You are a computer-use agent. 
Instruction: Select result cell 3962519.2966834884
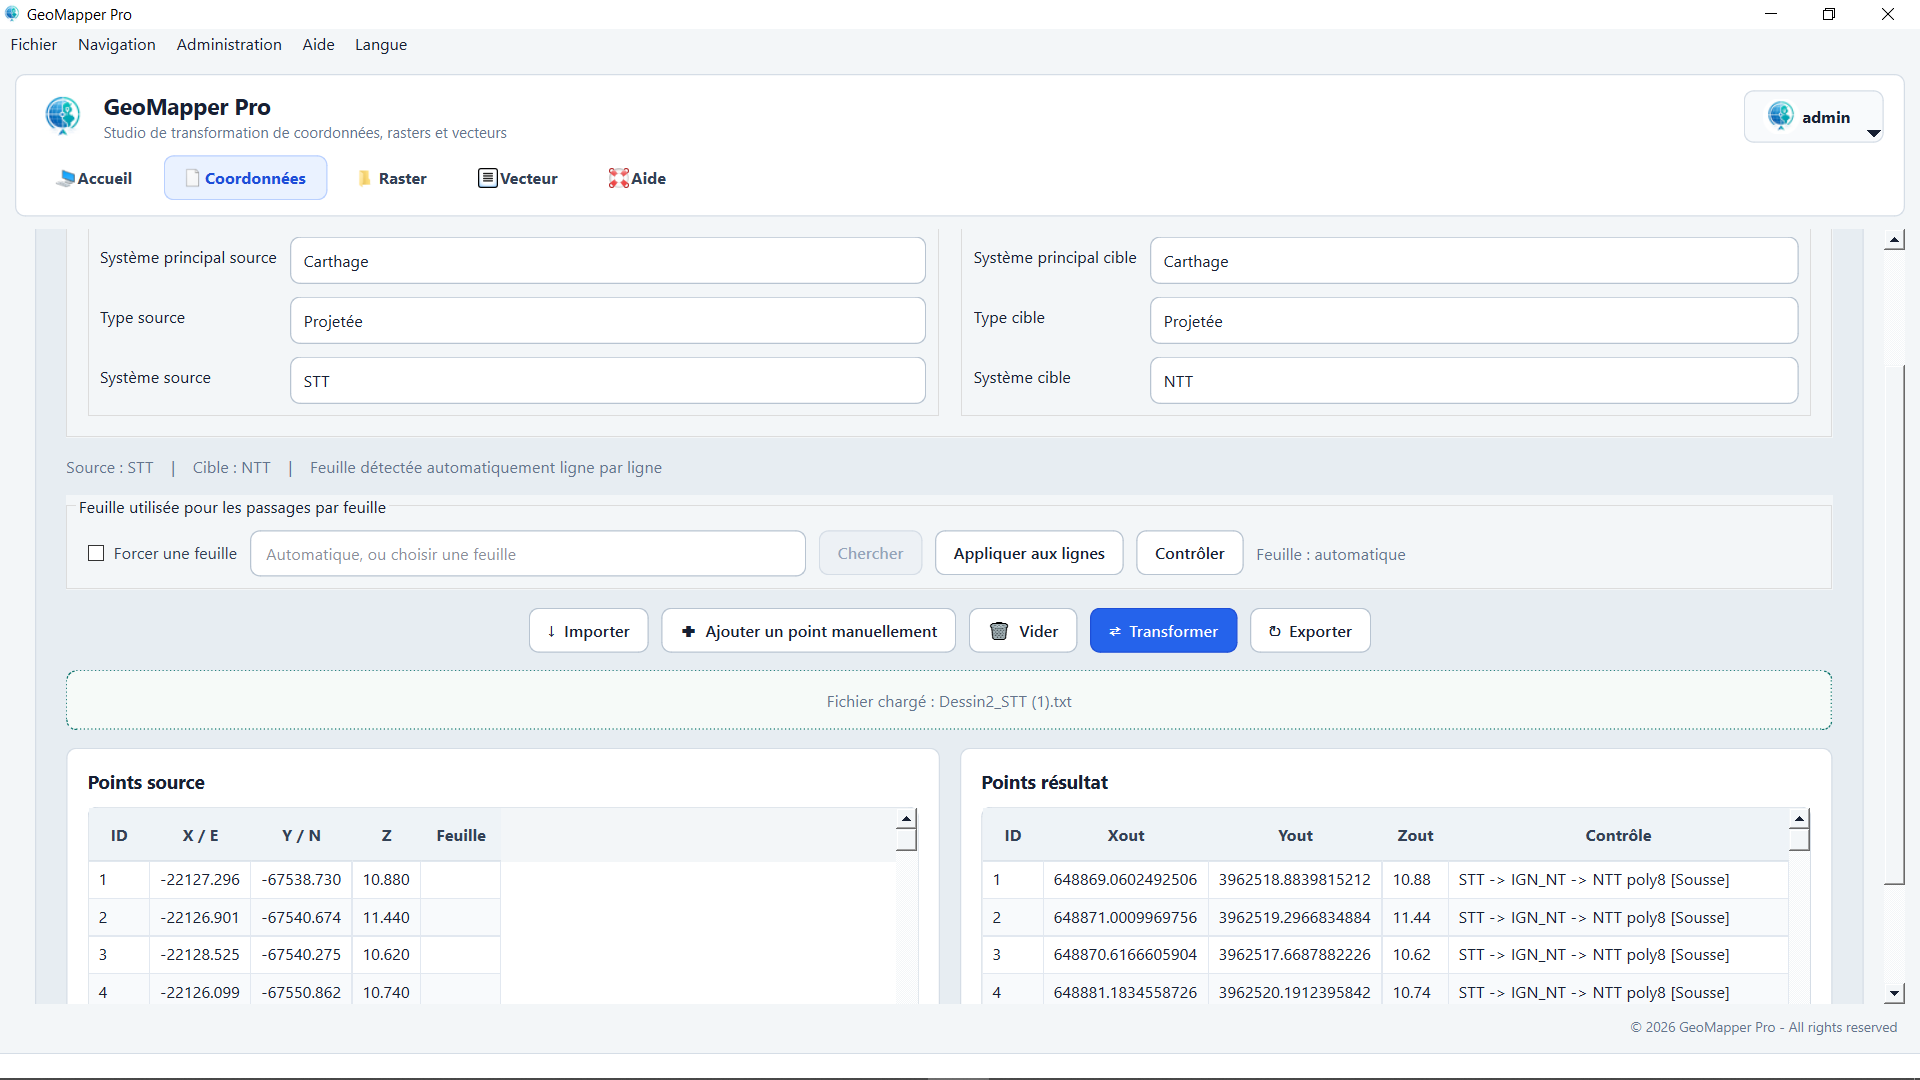tap(1295, 917)
